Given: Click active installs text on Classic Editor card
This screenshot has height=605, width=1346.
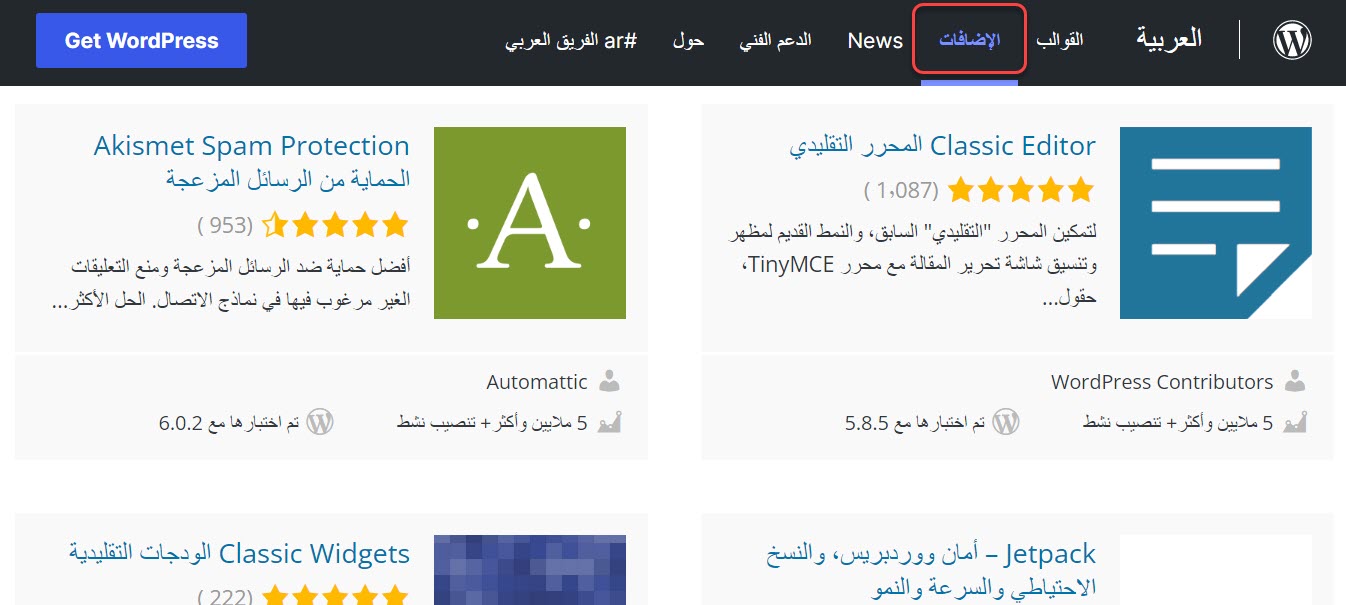Looking at the screenshot, I should coord(1178,422).
